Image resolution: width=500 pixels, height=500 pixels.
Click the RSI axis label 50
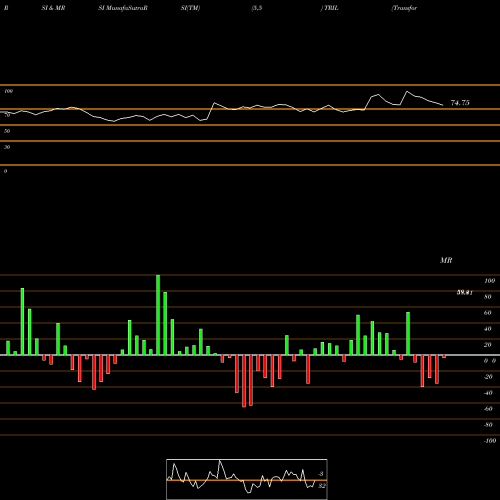tap(7, 131)
